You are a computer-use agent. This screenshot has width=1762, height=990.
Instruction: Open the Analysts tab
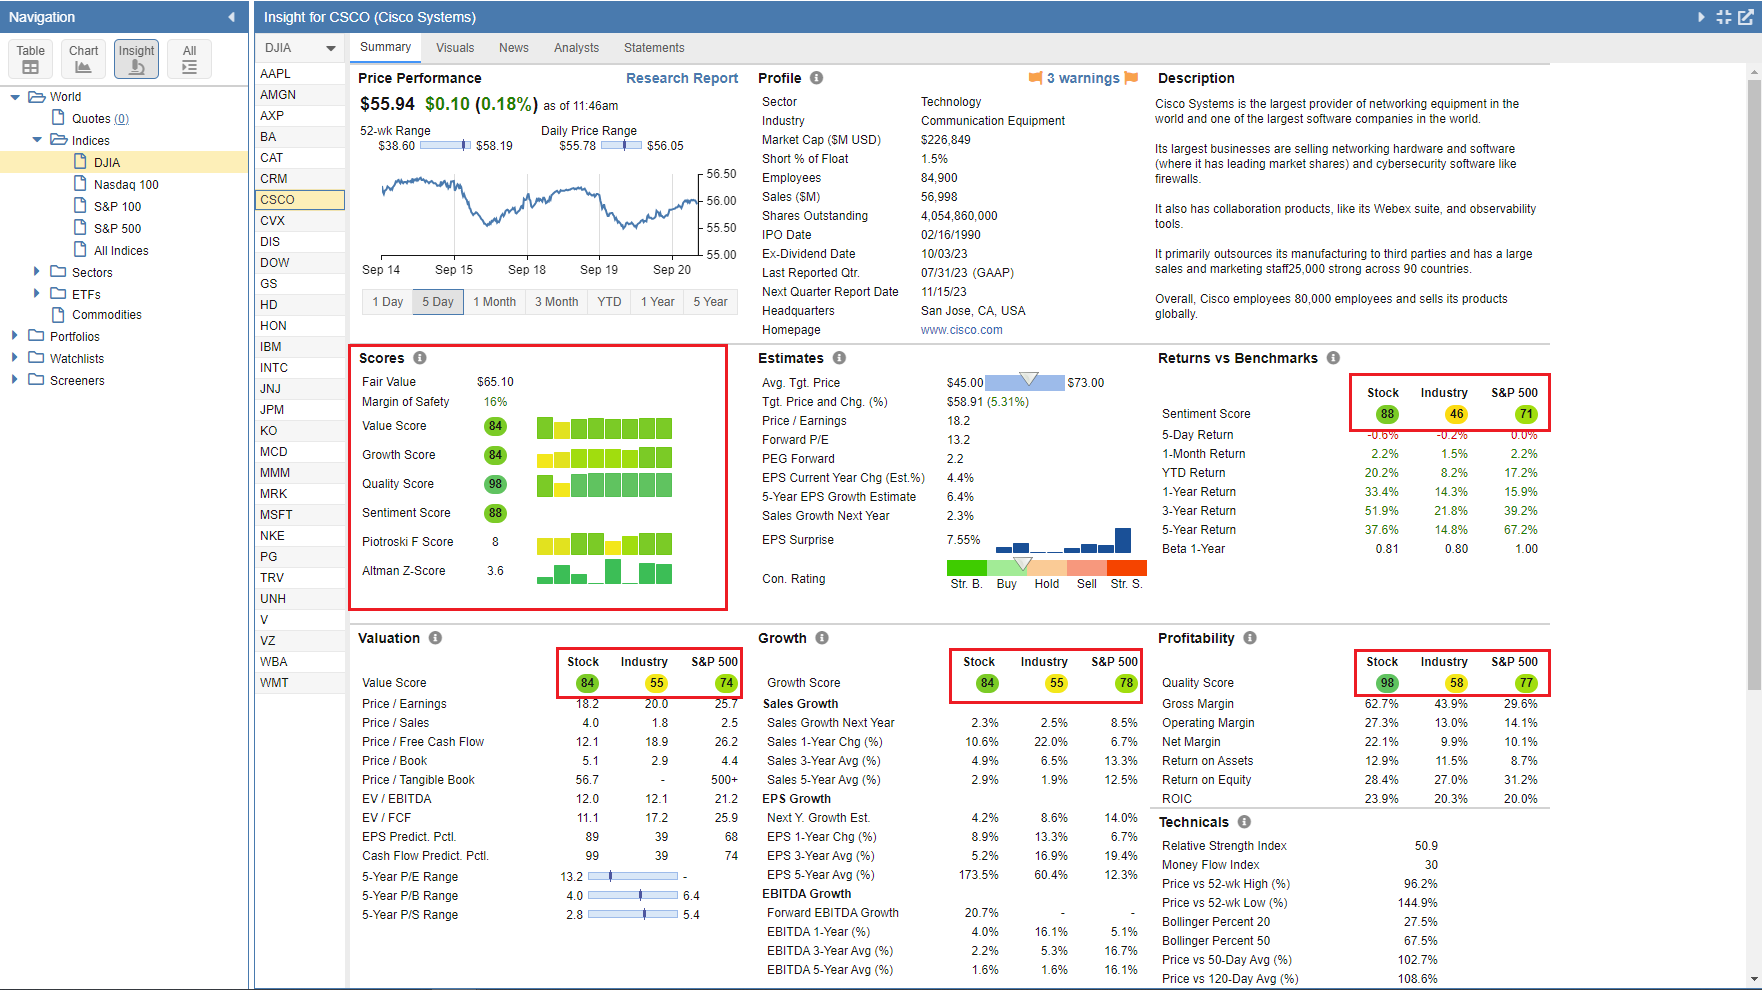tap(576, 48)
